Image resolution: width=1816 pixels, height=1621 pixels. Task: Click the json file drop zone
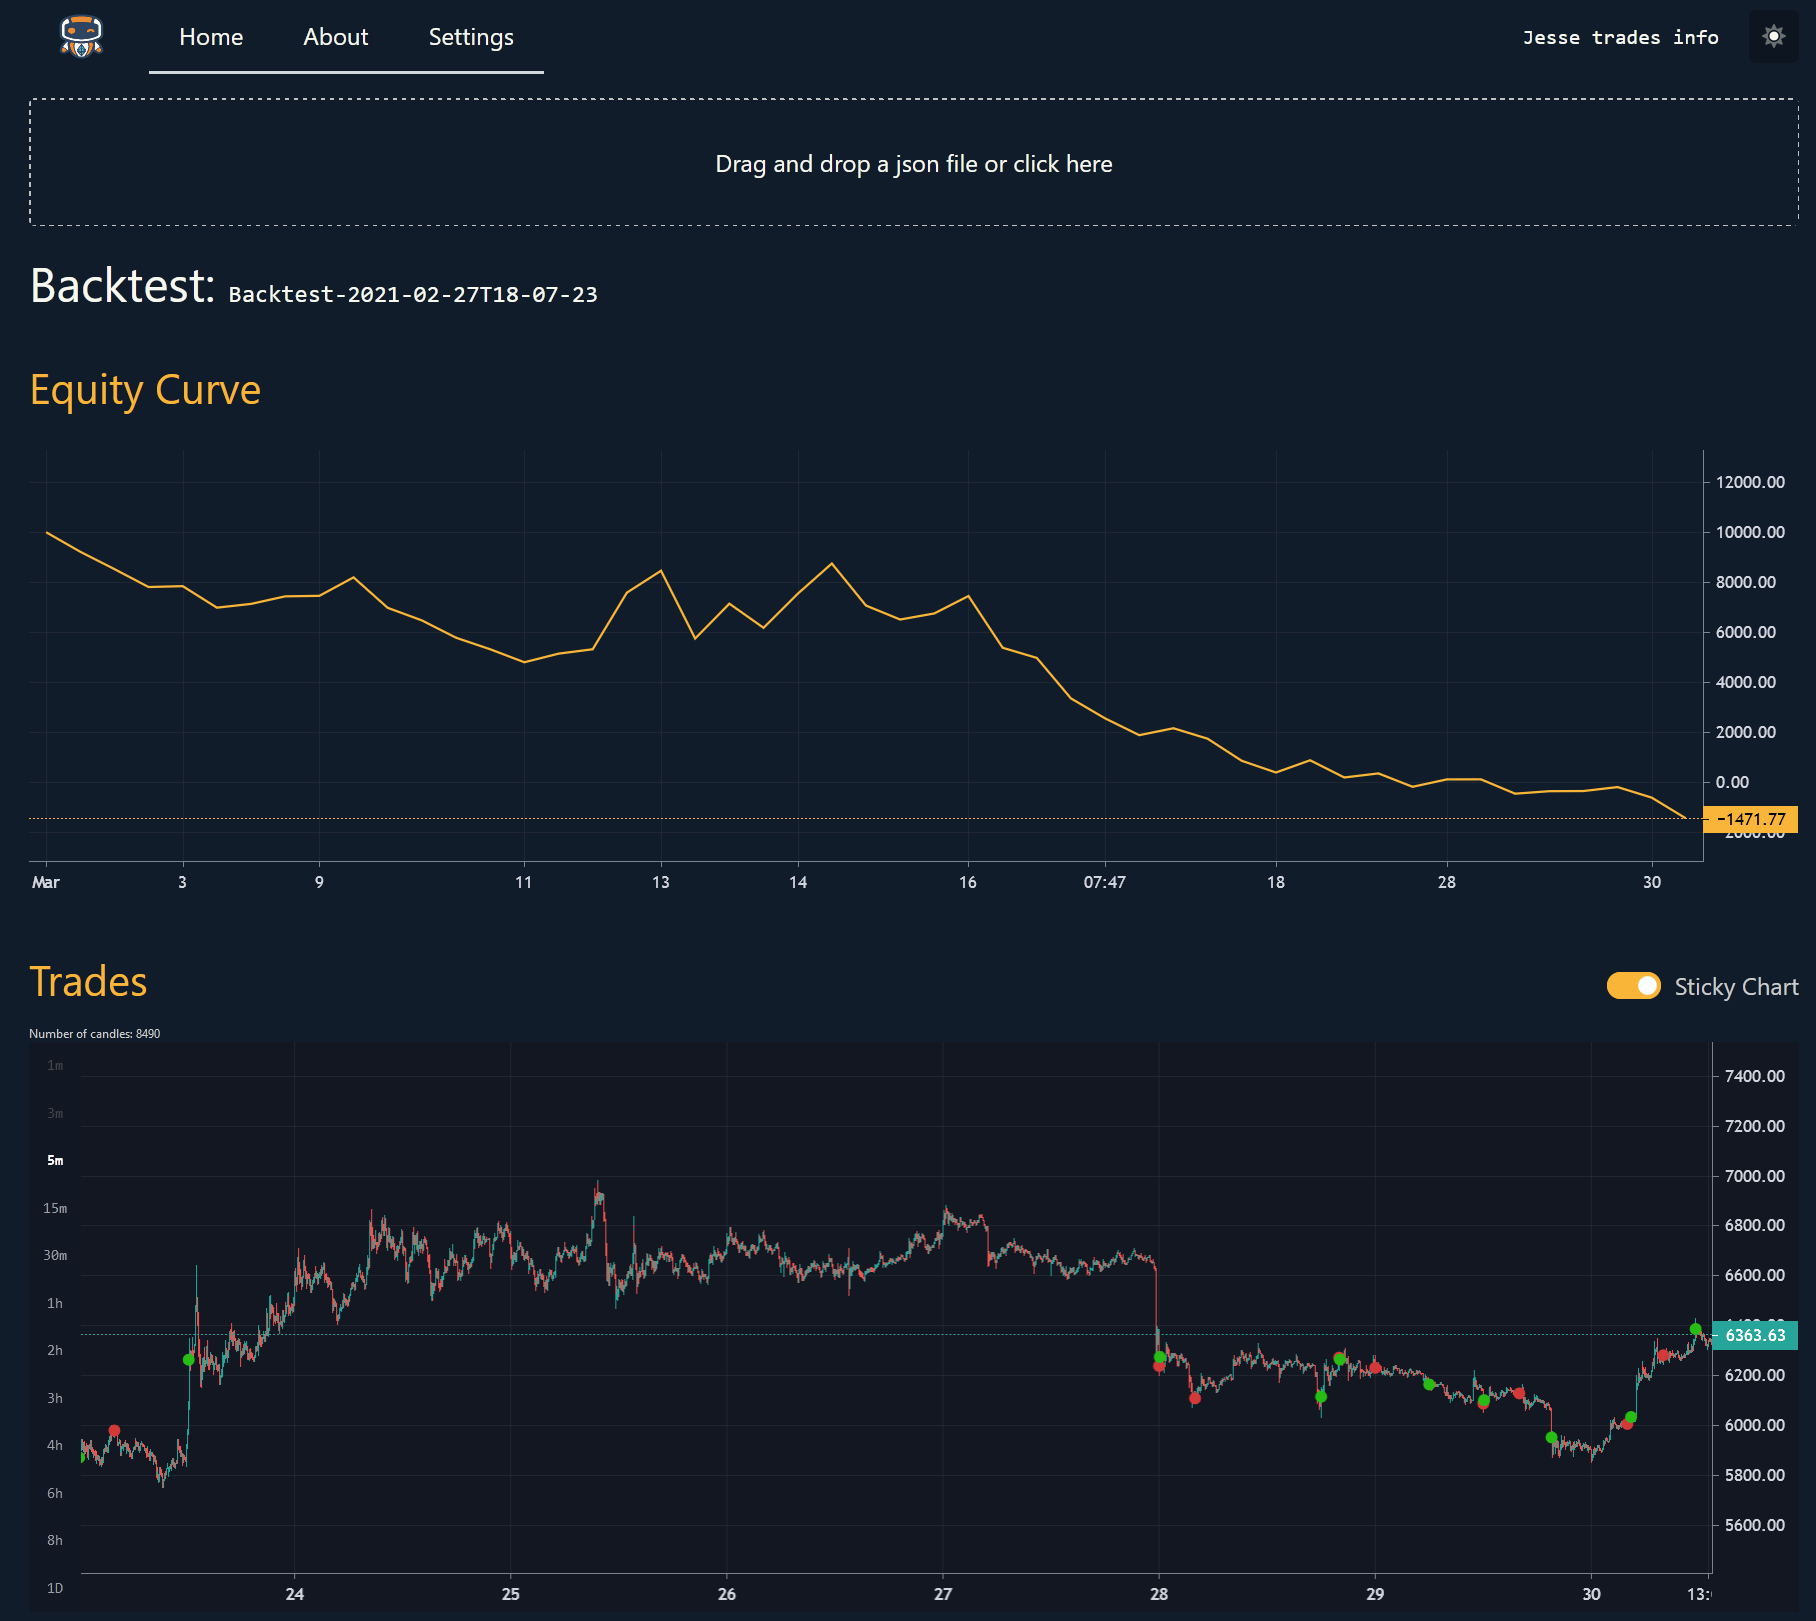(x=913, y=163)
